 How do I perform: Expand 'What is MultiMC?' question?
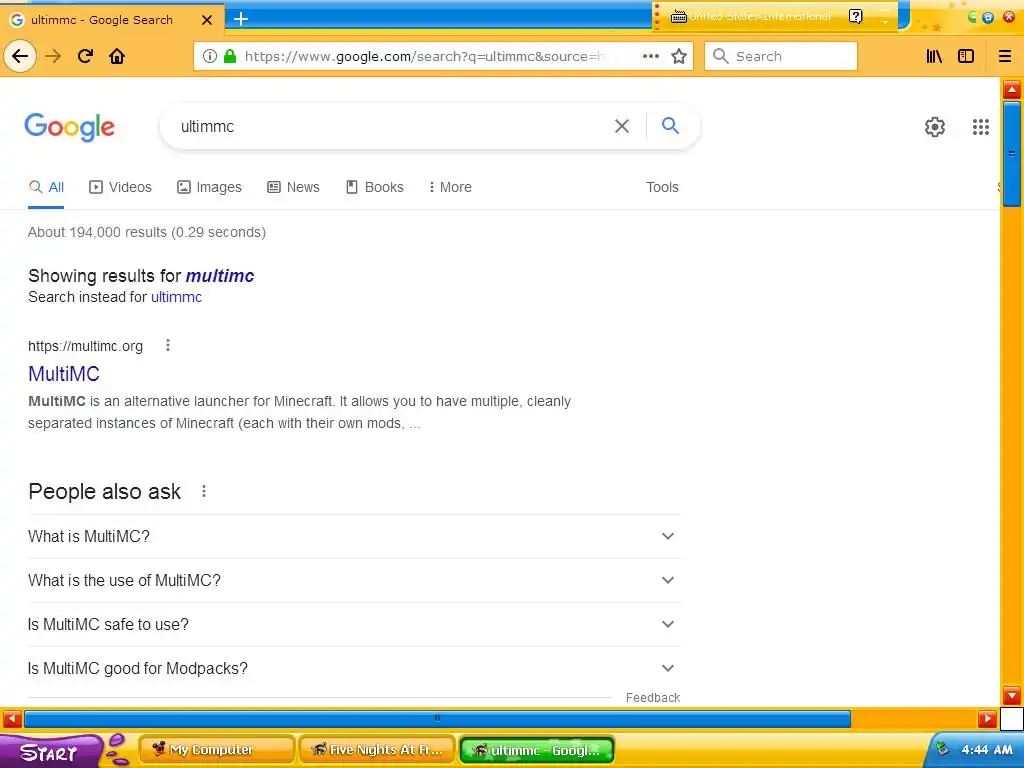(354, 536)
